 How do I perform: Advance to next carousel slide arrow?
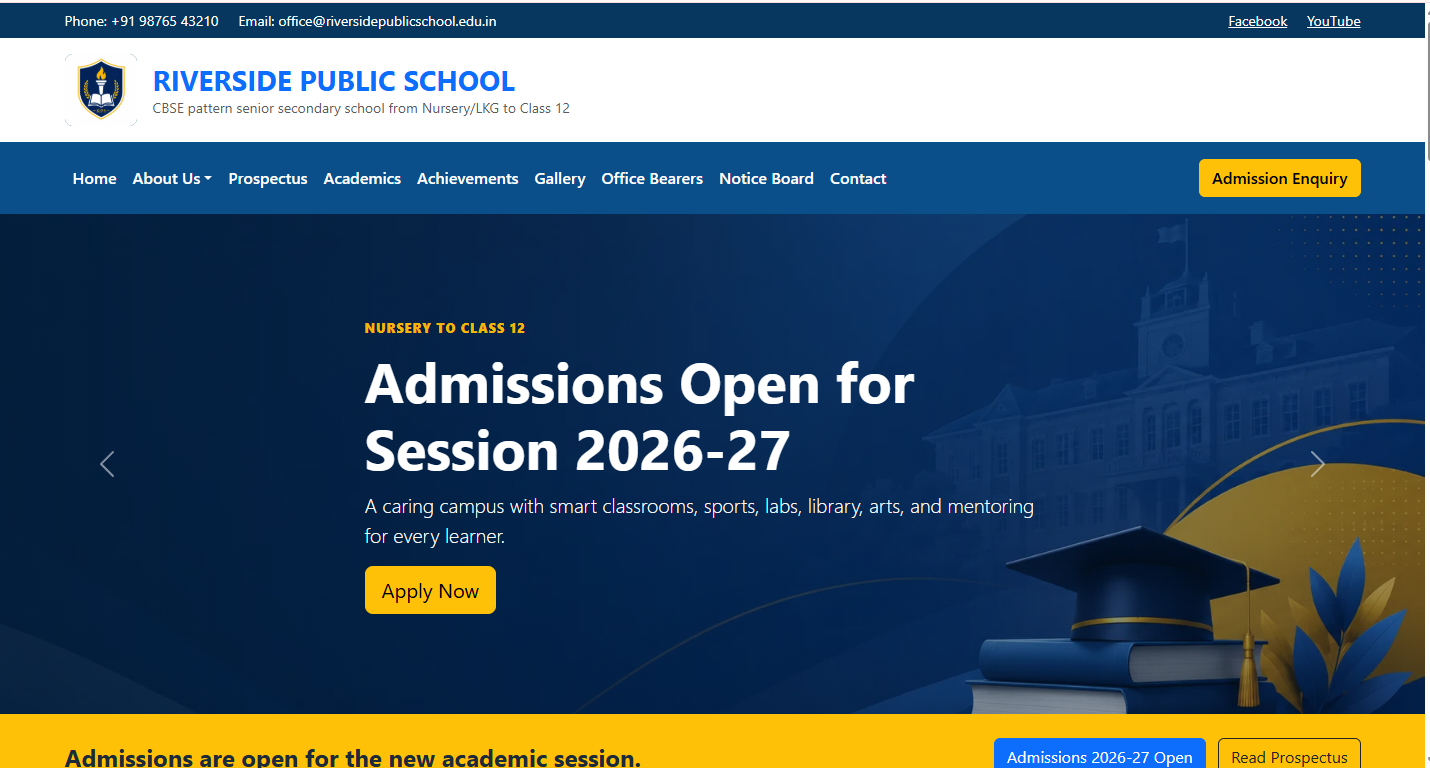coord(1317,464)
